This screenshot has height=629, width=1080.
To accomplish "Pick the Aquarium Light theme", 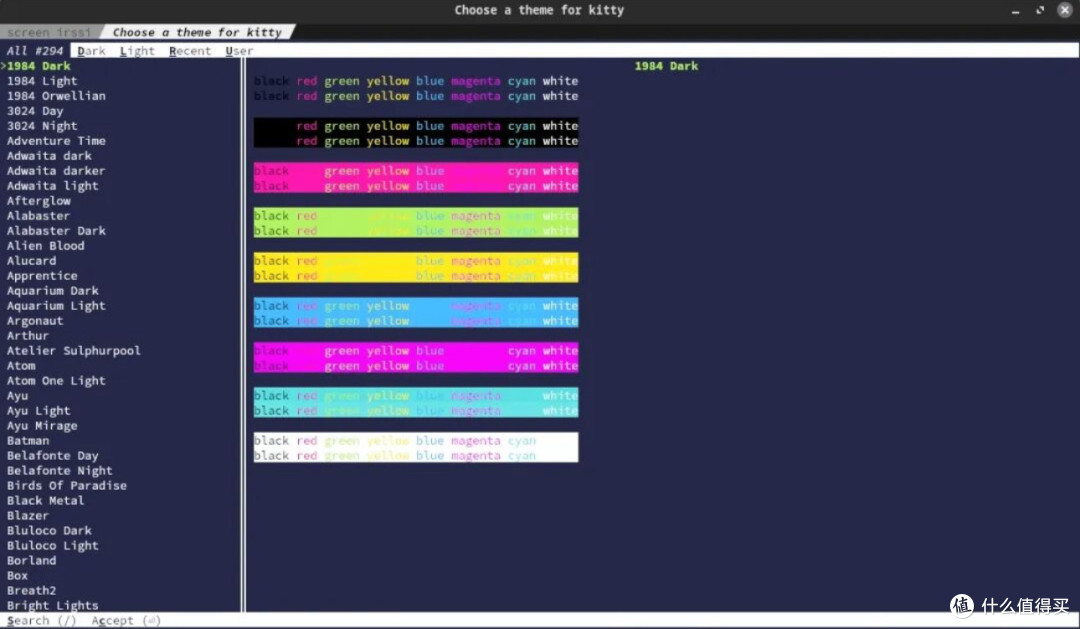I will [56, 306].
